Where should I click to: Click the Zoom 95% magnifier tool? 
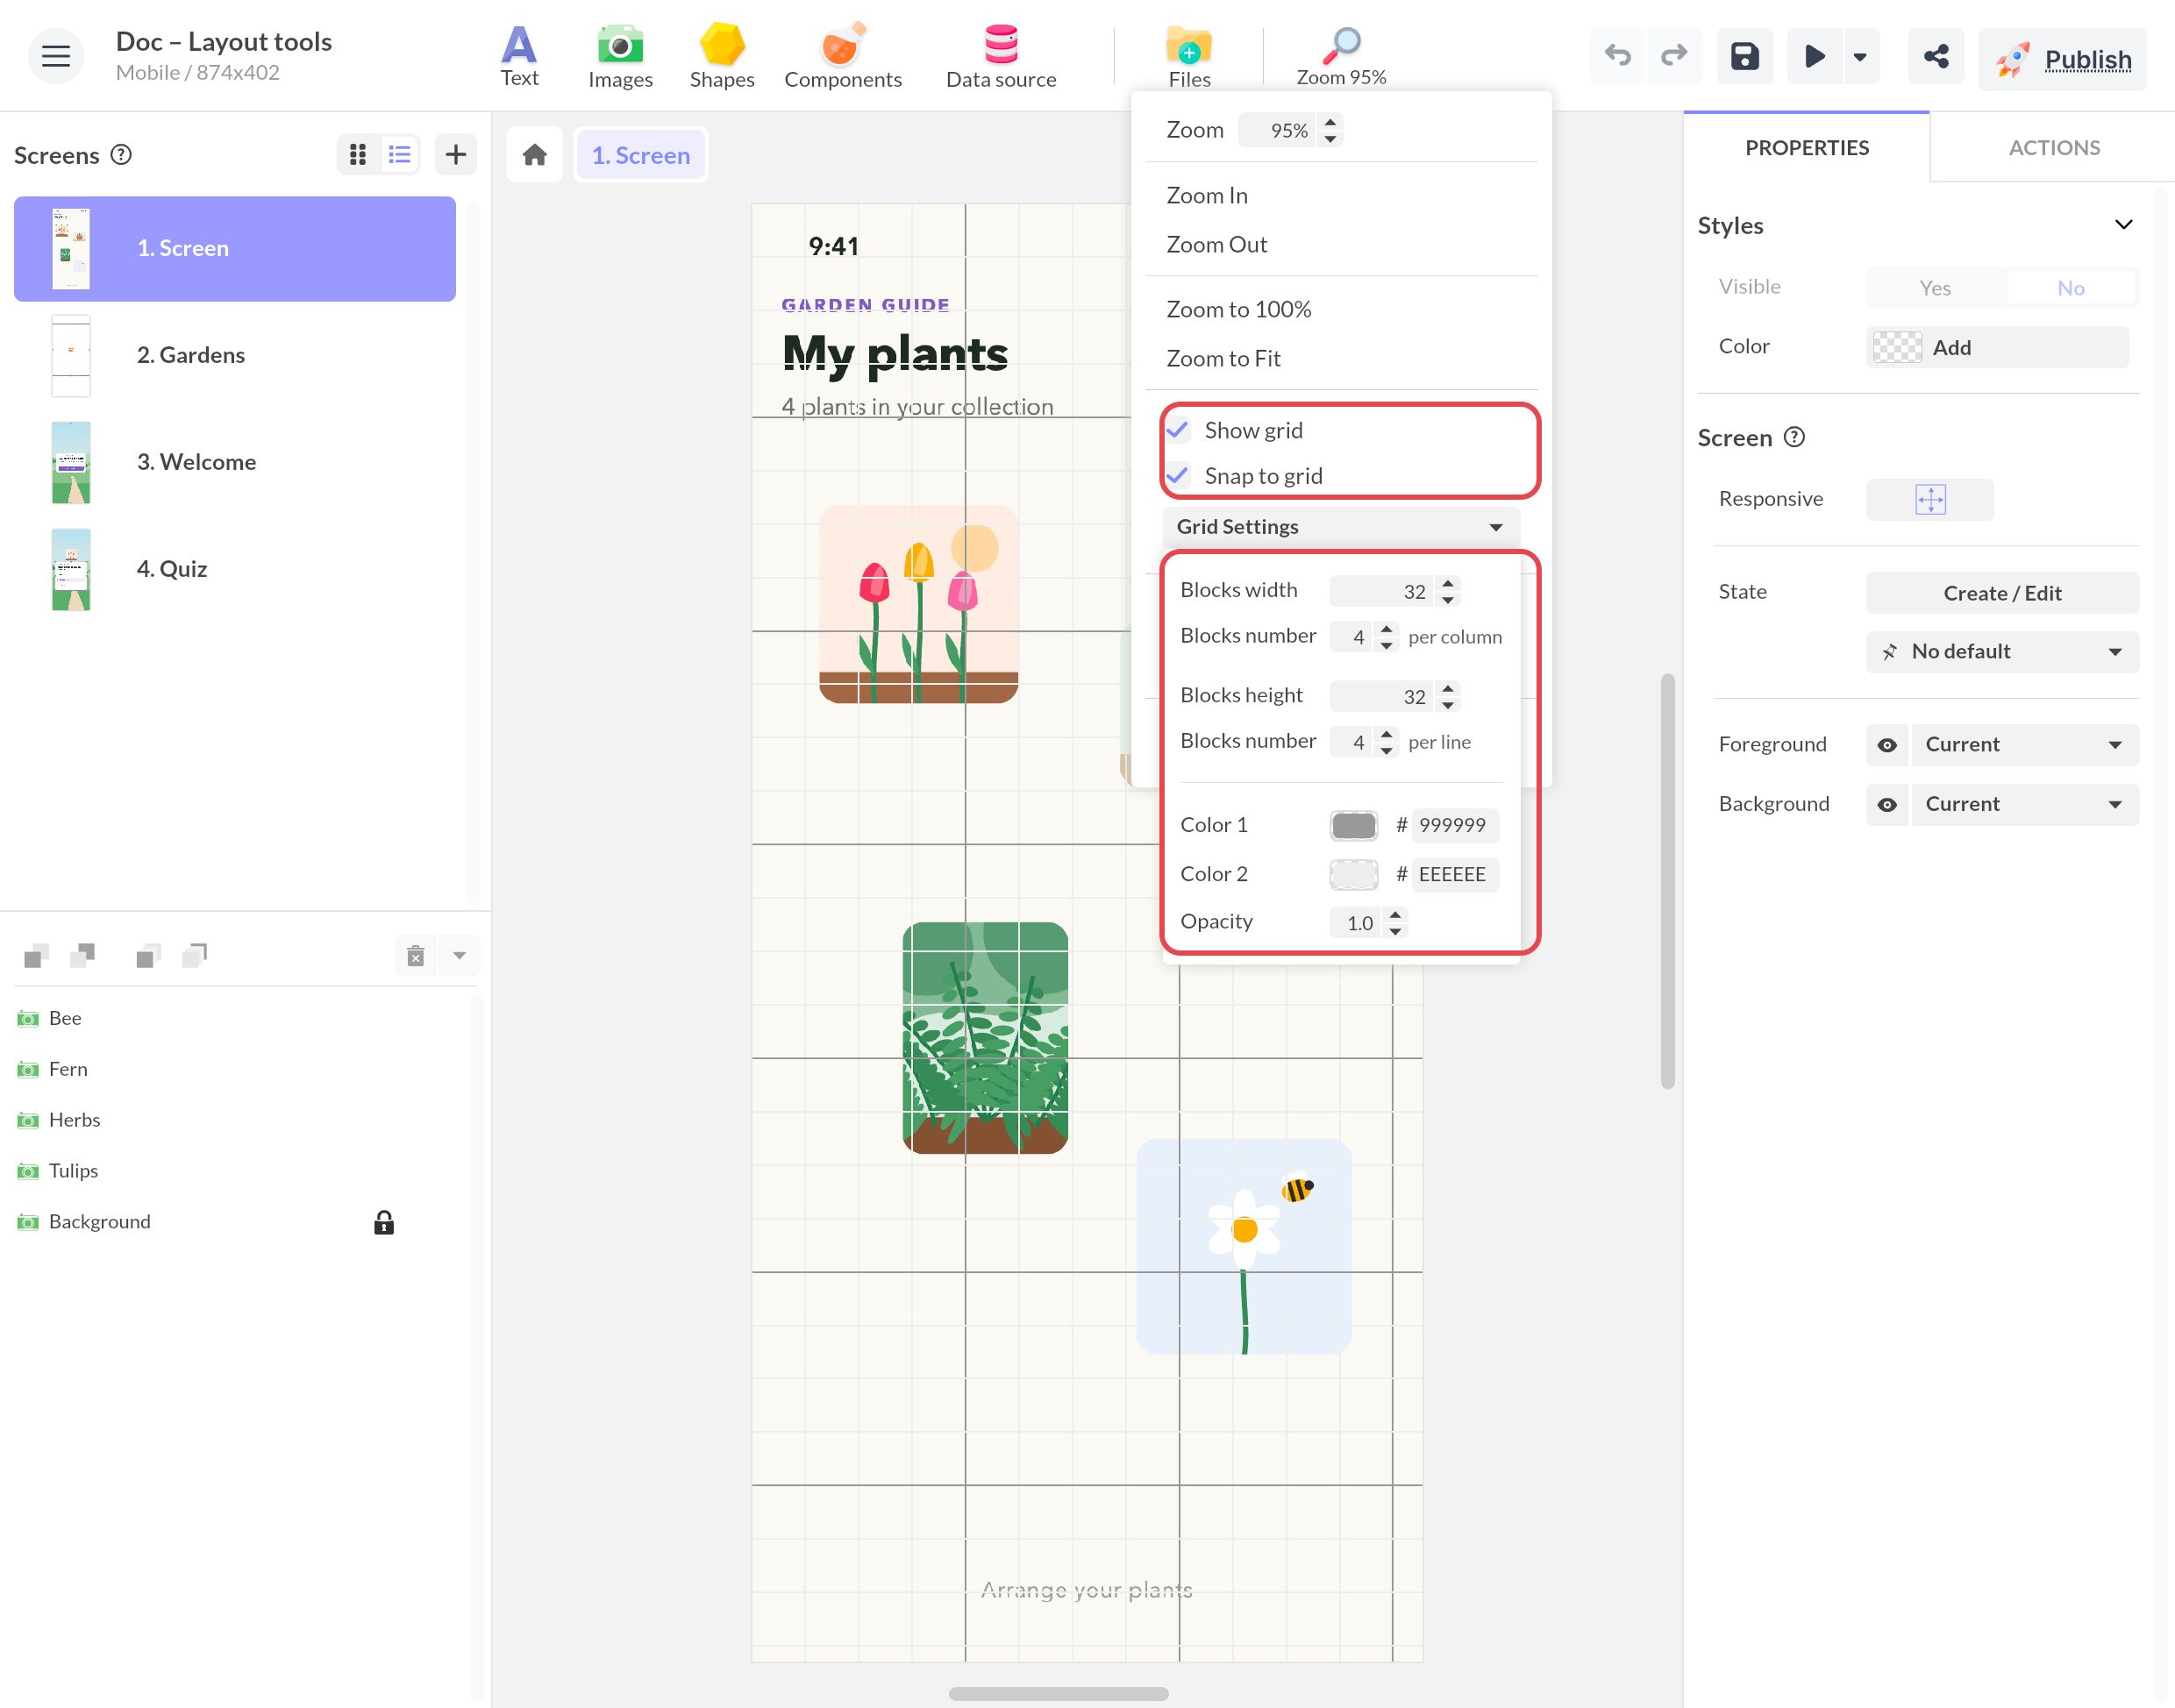tap(1341, 56)
